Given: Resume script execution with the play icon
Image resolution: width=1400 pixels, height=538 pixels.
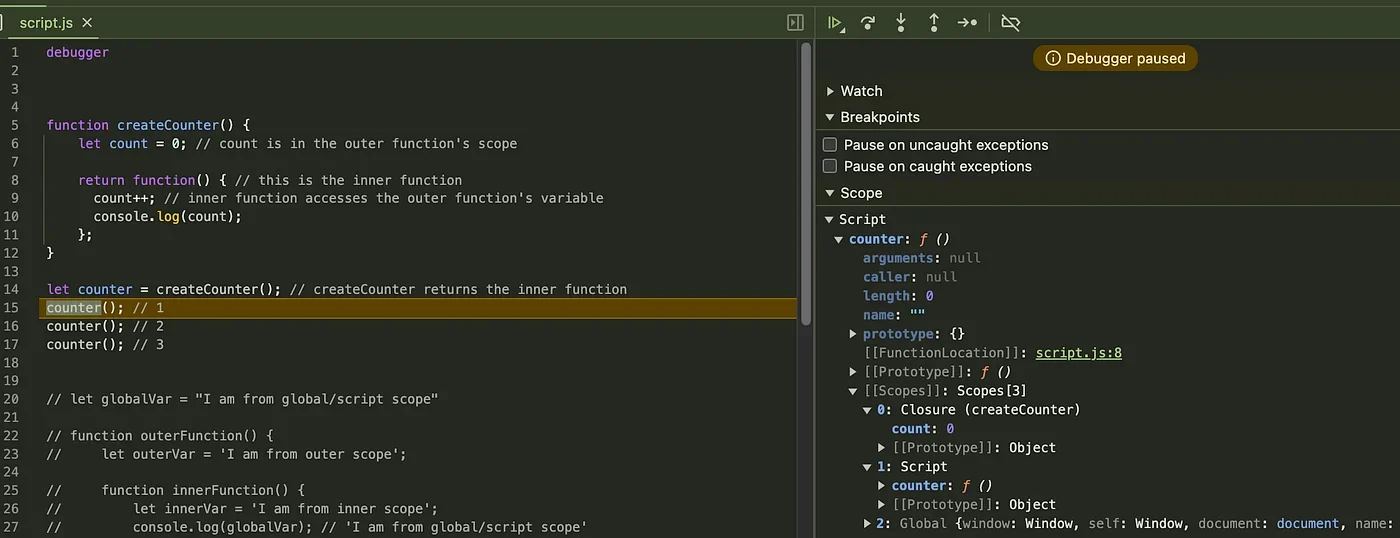Looking at the screenshot, I should pos(836,22).
